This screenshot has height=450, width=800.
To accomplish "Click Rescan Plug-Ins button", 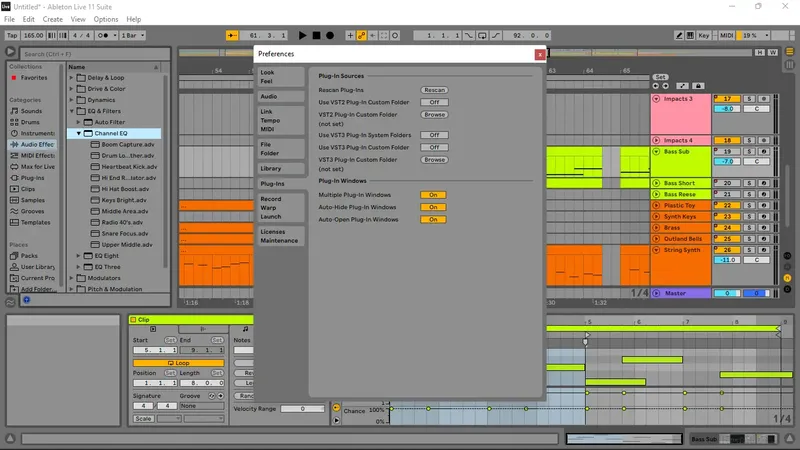I will click(434, 90).
